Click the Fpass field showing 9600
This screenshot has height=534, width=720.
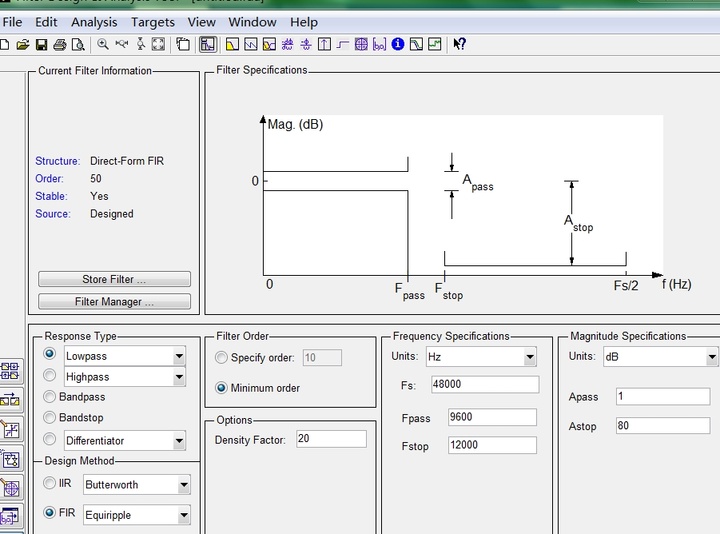tap(492, 417)
